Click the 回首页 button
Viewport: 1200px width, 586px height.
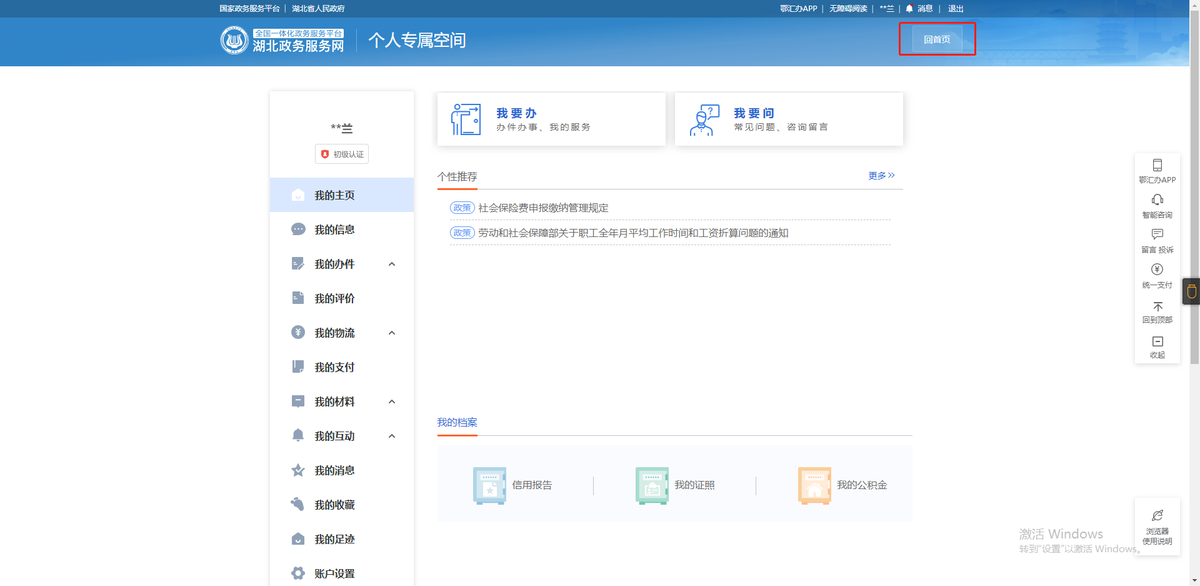tap(937, 39)
